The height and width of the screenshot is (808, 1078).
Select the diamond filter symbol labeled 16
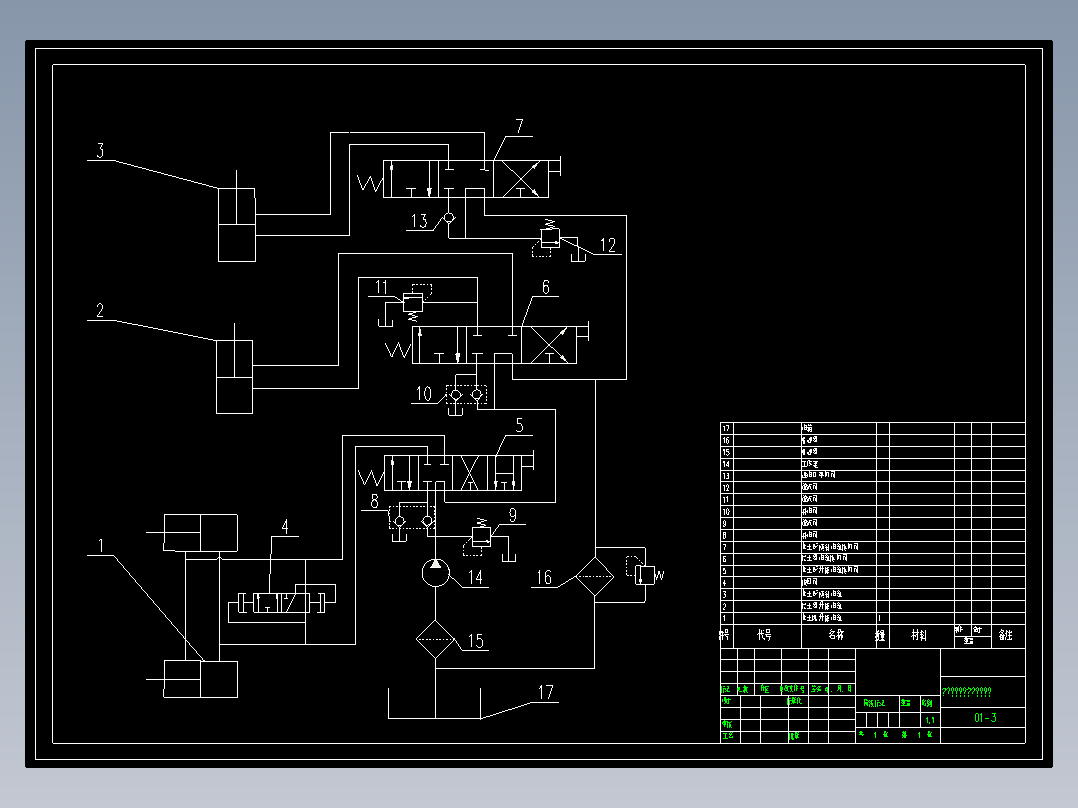(x=594, y=576)
